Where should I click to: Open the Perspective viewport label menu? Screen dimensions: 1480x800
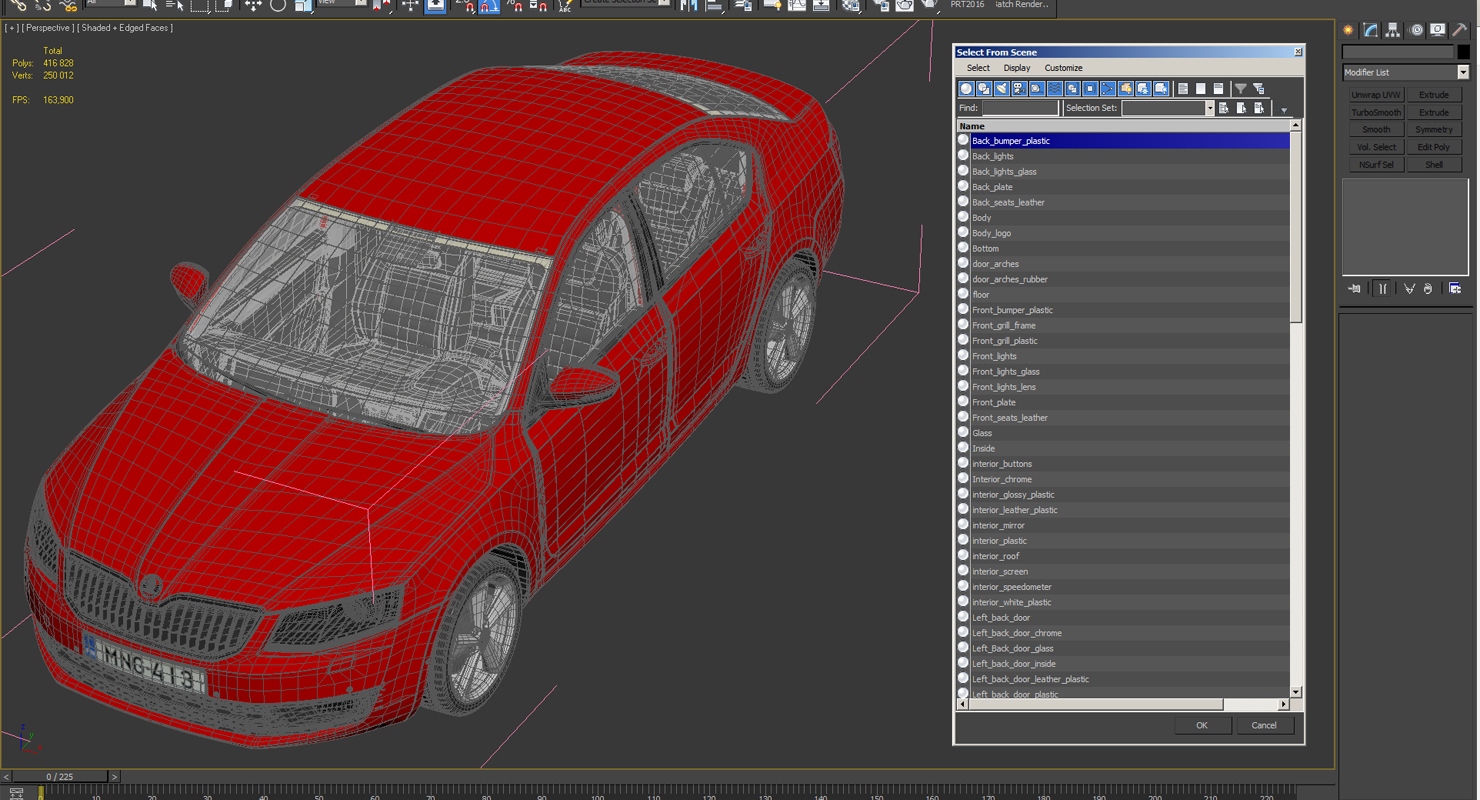(x=46, y=28)
